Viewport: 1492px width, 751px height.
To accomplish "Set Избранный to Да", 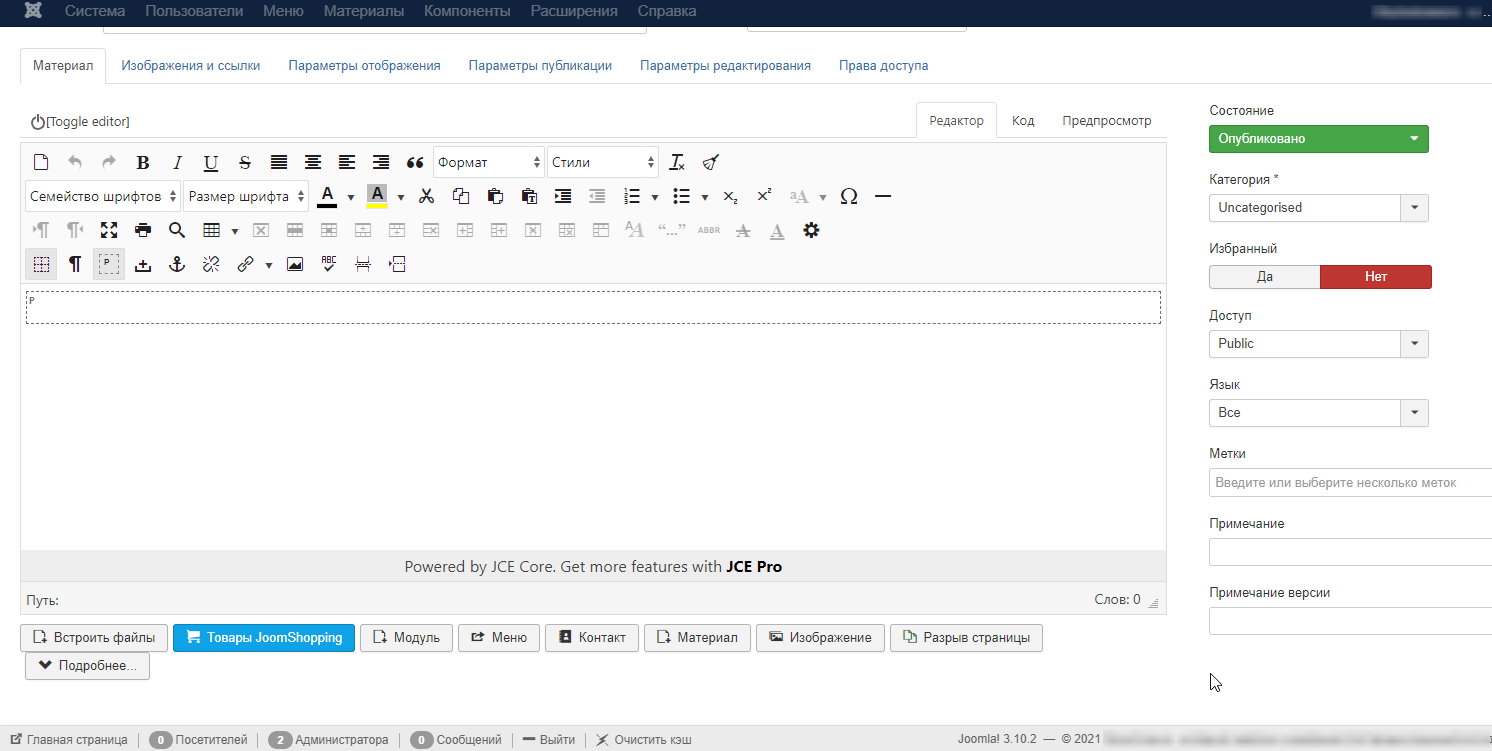I will (x=1264, y=277).
